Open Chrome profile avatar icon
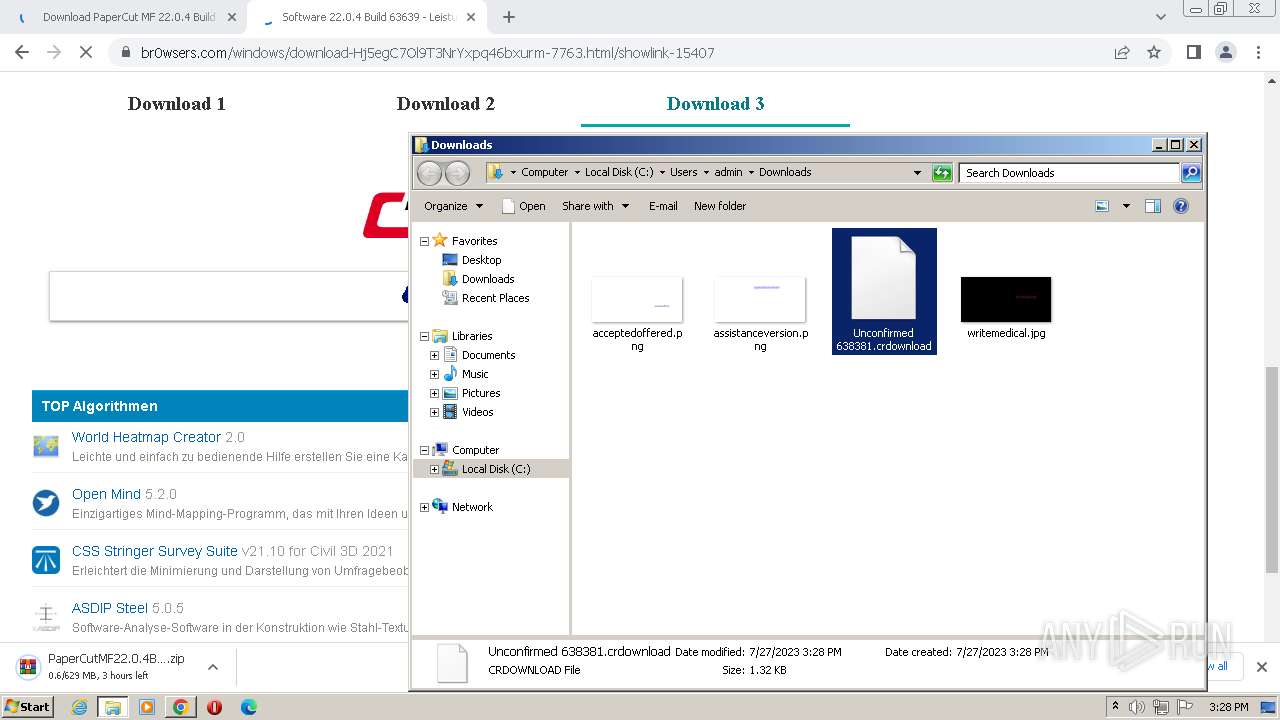Image resolution: width=1280 pixels, height=720 pixels. pos(1225,52)
